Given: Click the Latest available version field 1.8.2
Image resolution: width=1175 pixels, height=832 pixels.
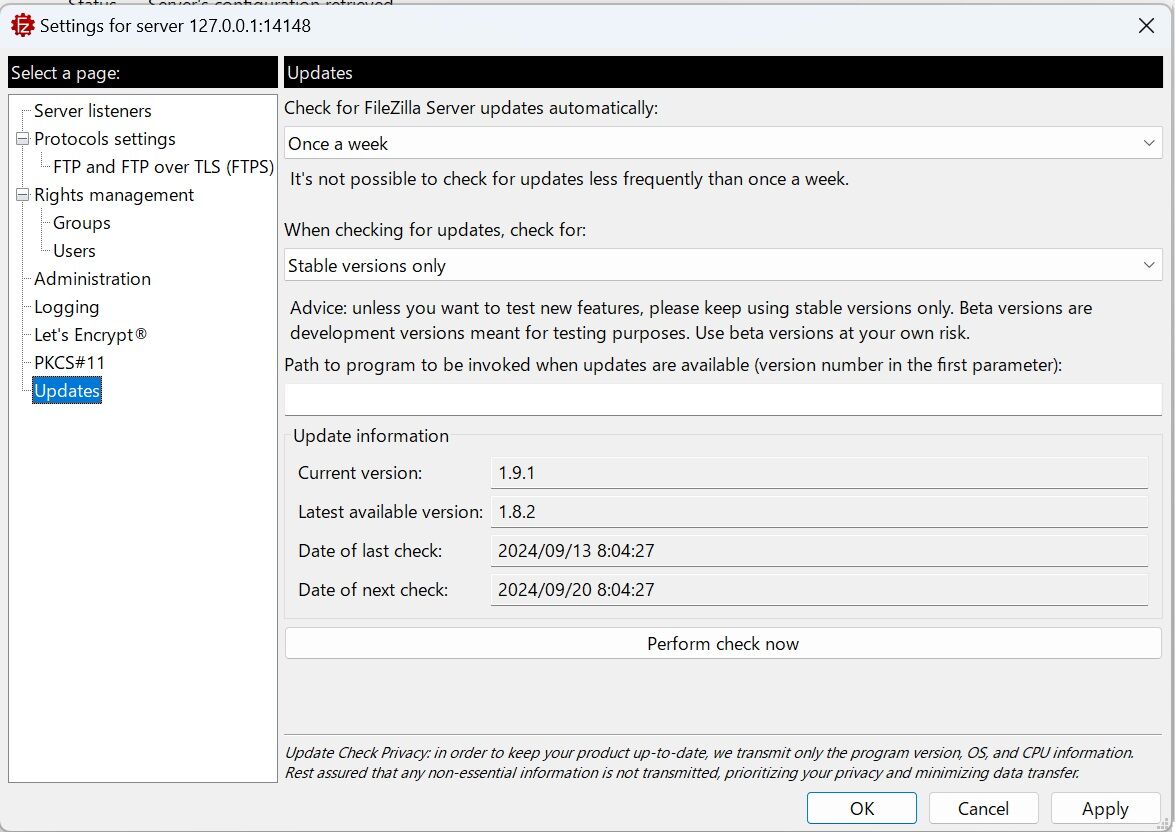Looking at the screenshot, I should click(x=819, y=512).
